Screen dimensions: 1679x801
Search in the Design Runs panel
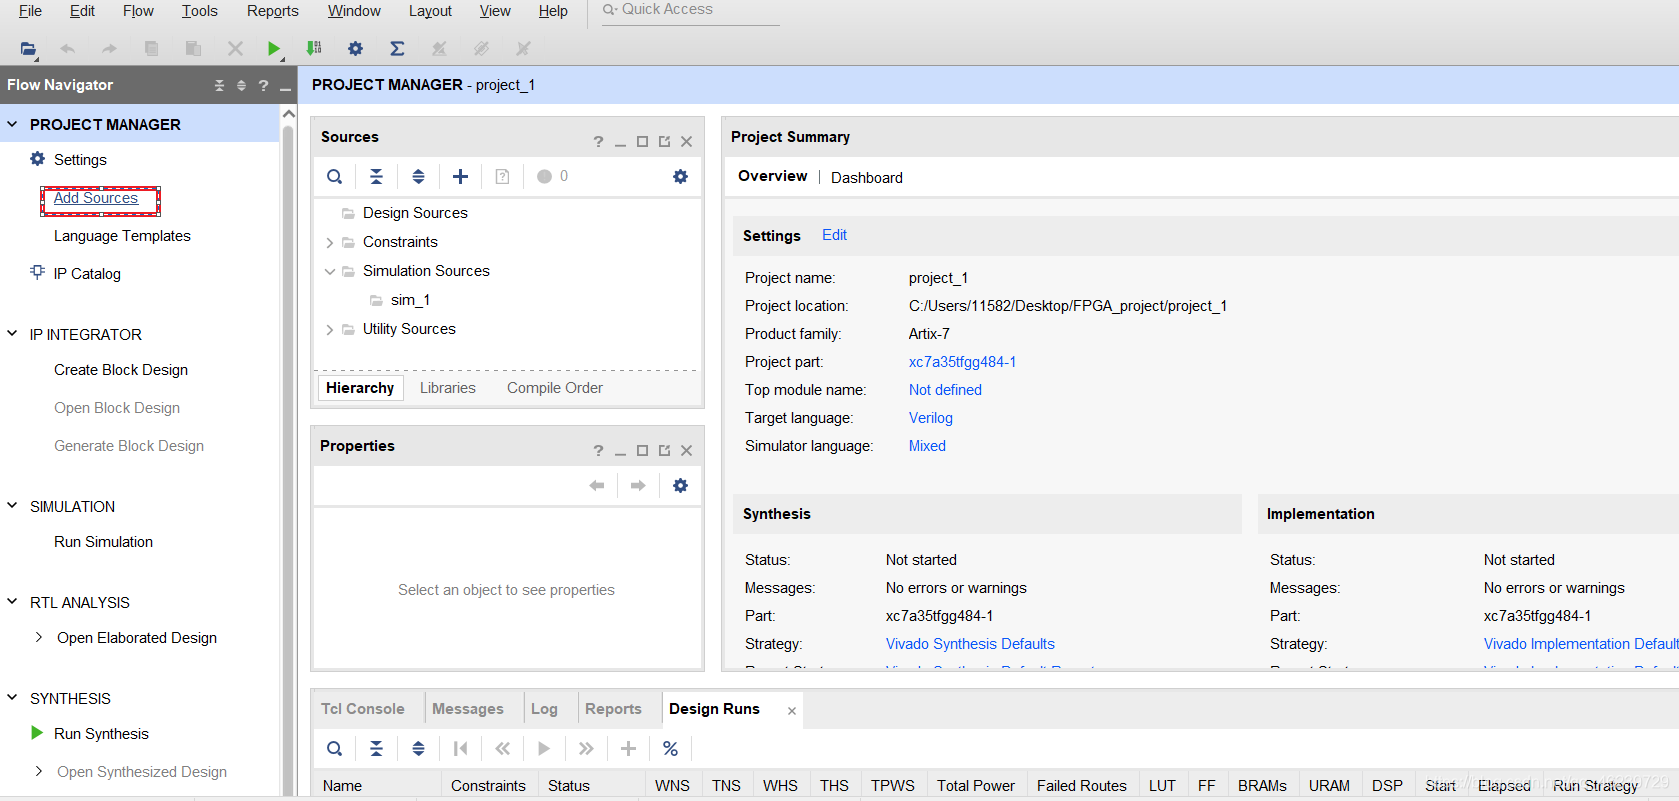pos(335,749)
